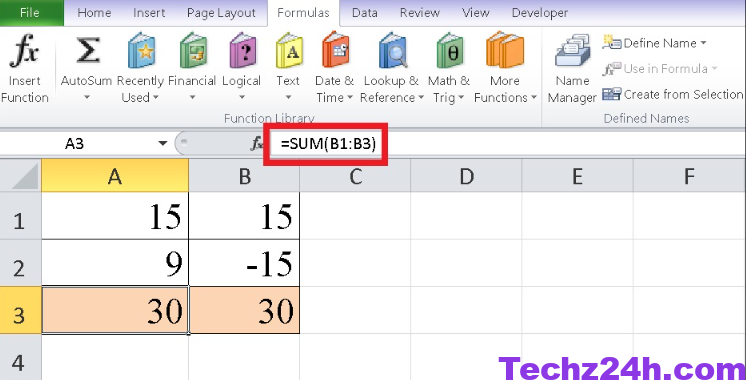This screenshot has width=746, height=380.
Task: Expand the Name Box dropdown arrow
Action: tap(163, 143)
